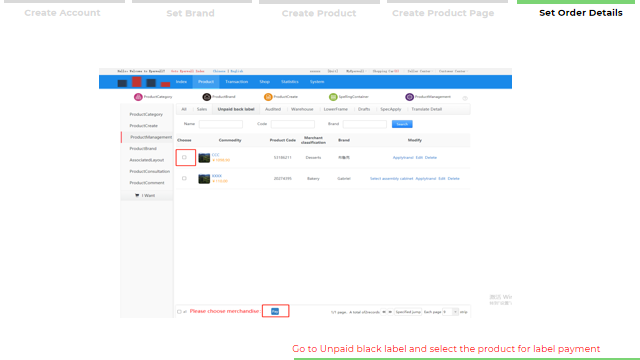Click the Specified jump button
Viewport: 640px width, 360px height.
tap(408, 312)
